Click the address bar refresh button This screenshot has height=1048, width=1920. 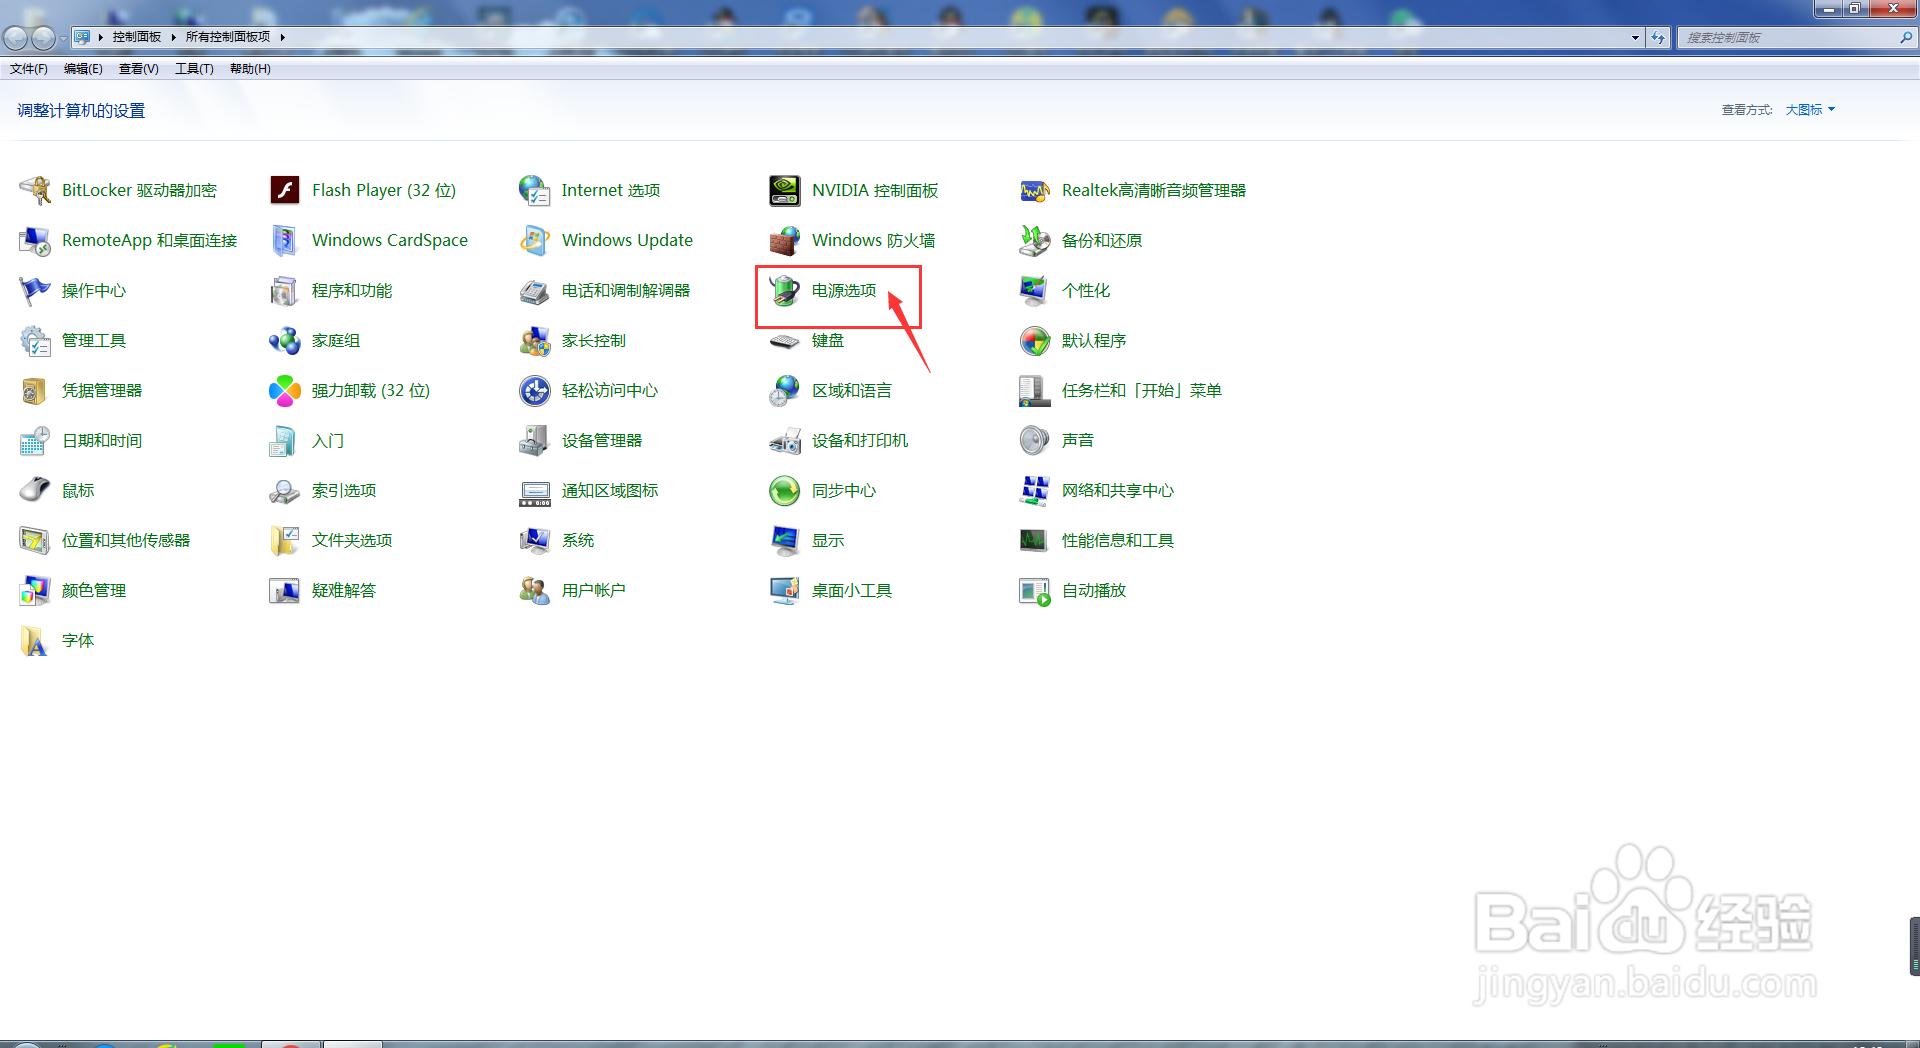[x=1658, y=38]
